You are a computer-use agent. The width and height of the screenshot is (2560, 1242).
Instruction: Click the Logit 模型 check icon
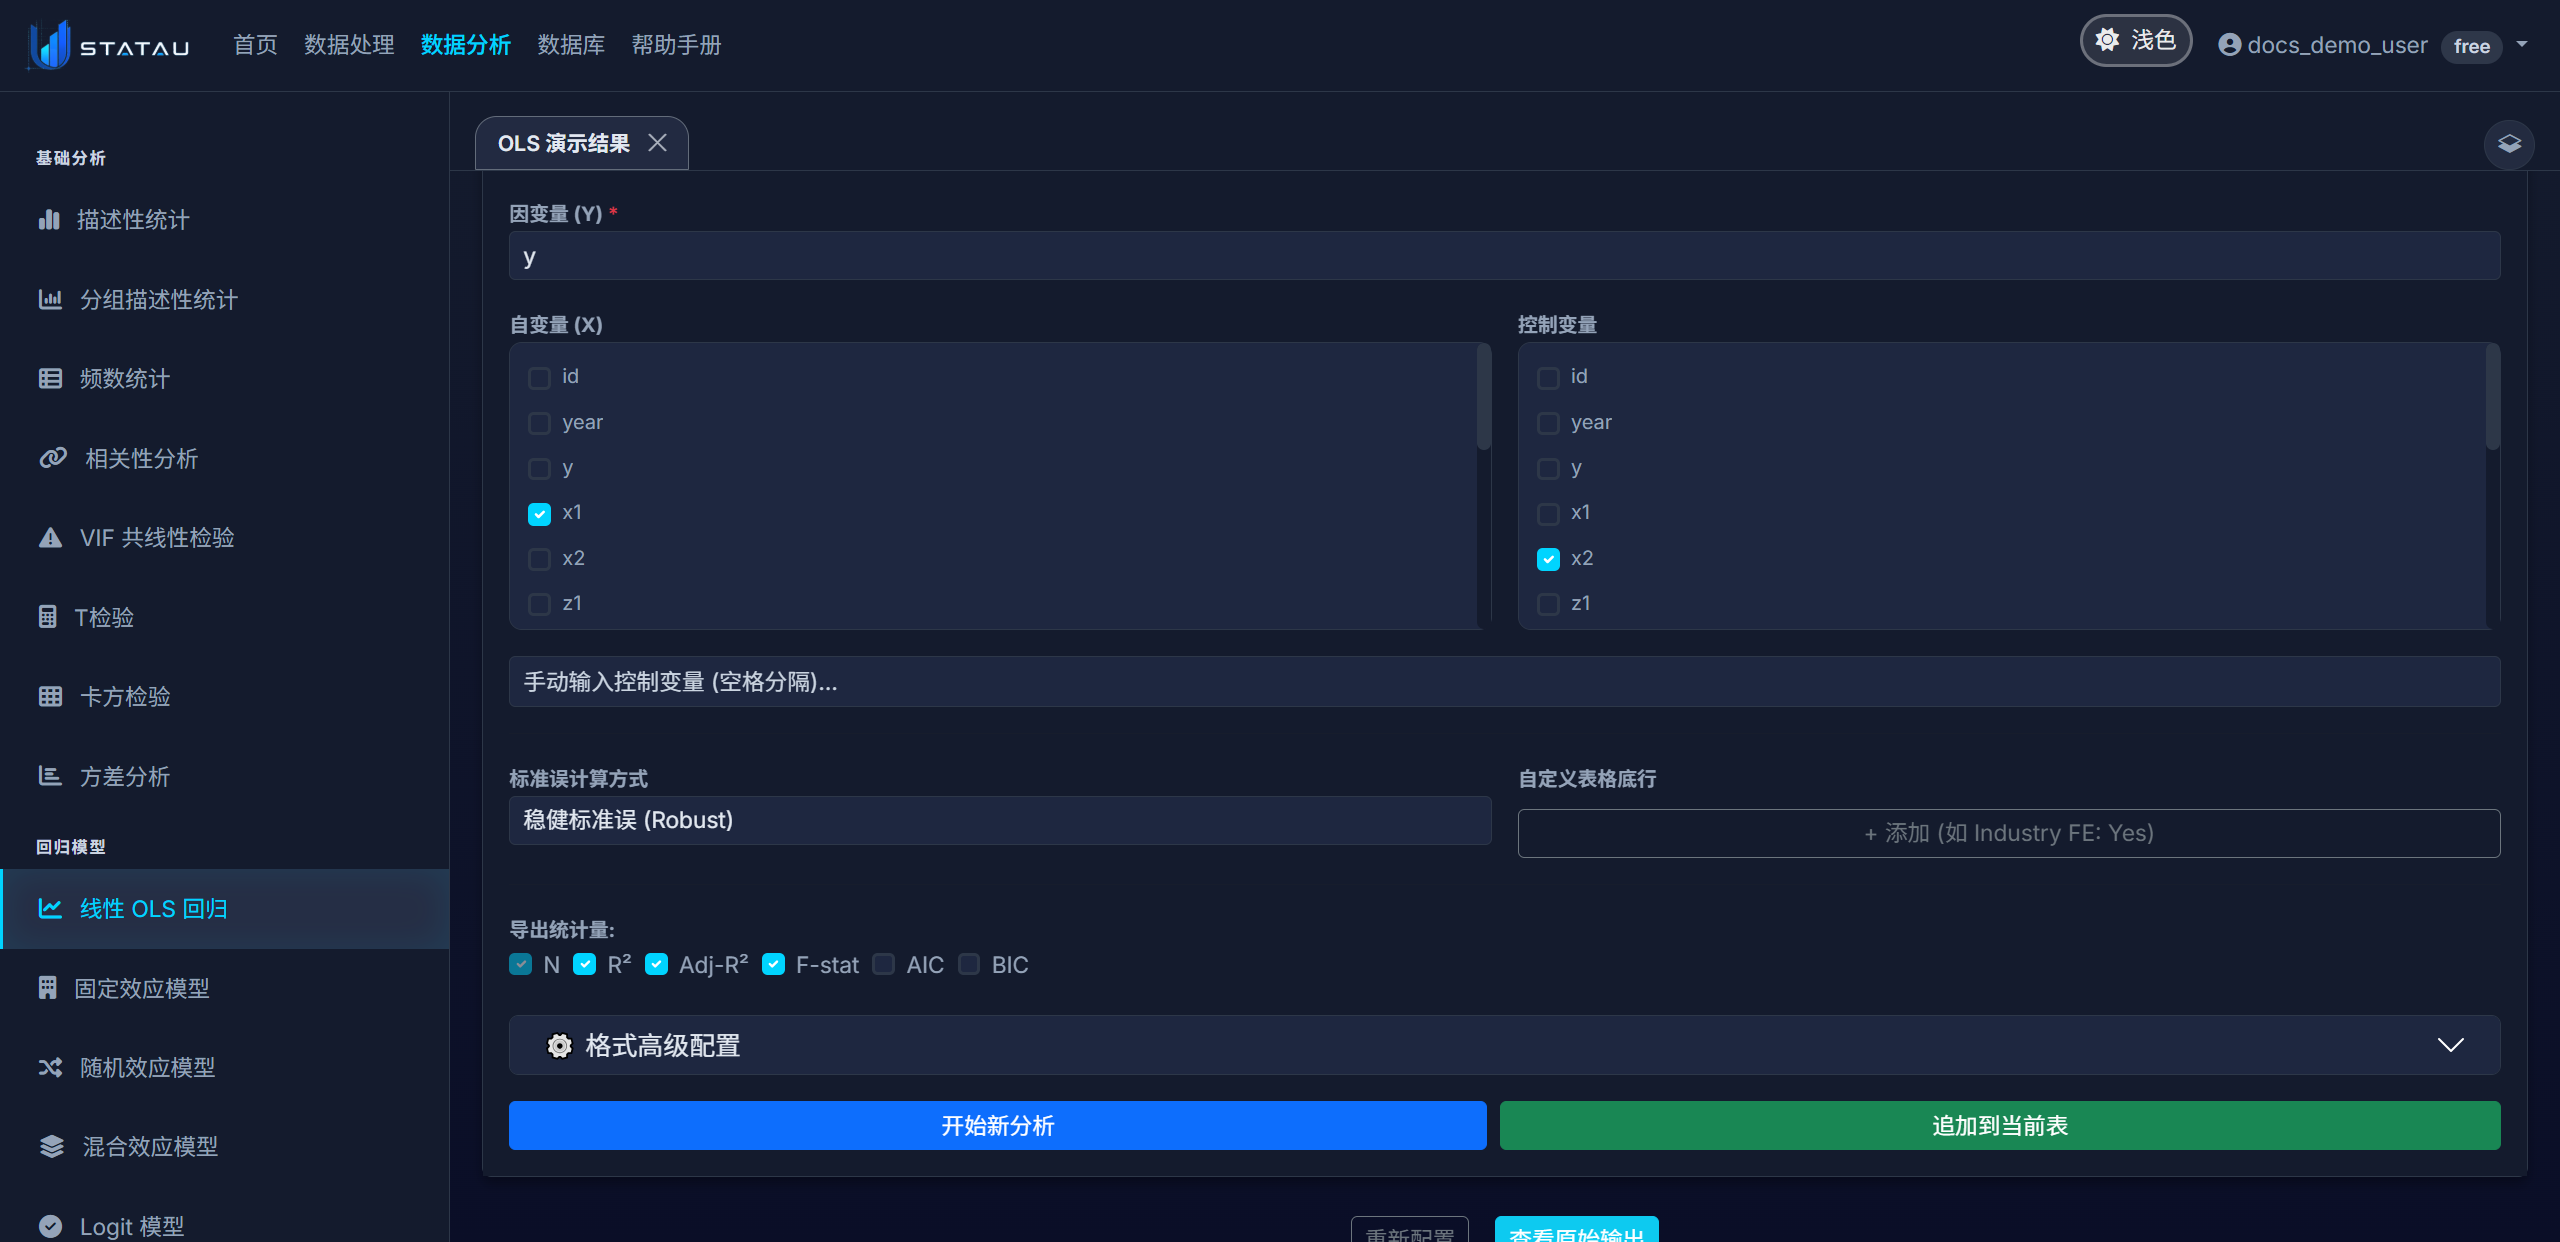coord(50,1226)
